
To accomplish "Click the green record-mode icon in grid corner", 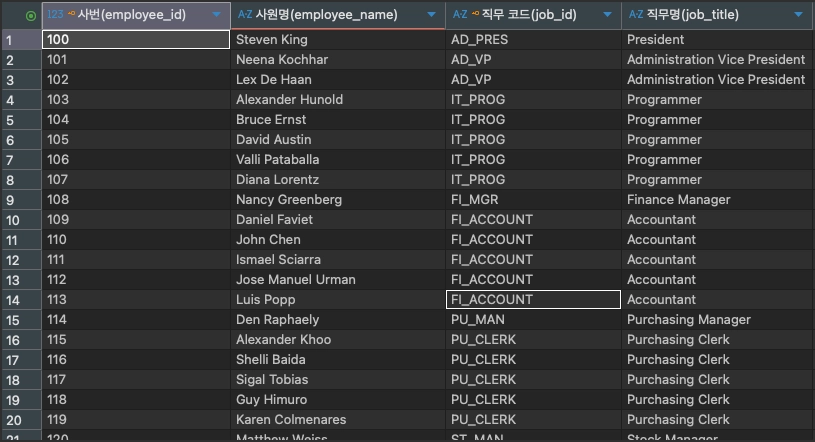I will coord(31,16).
